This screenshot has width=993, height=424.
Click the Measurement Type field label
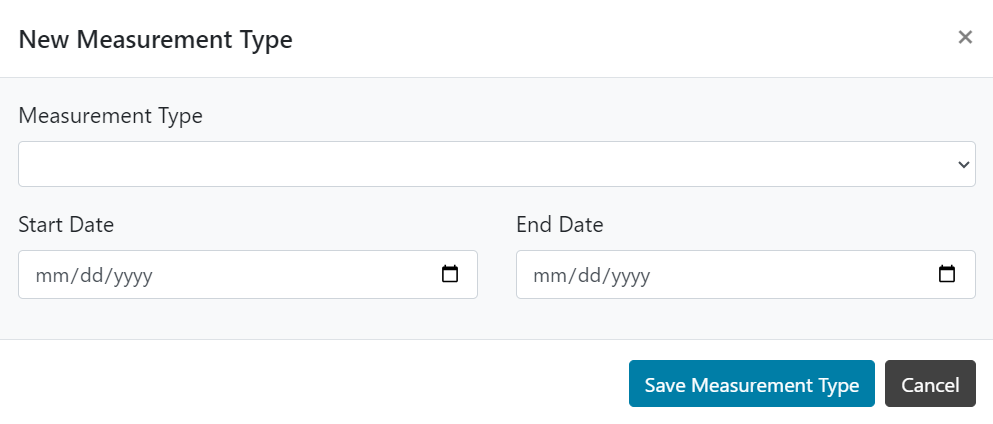(110, 116)
